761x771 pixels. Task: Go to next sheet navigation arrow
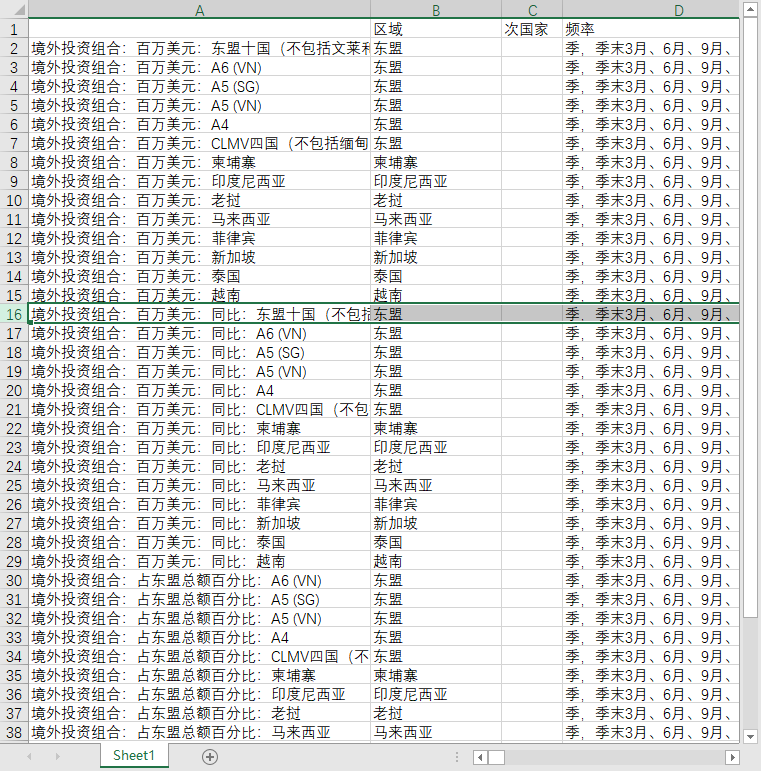tap(58, 757)
